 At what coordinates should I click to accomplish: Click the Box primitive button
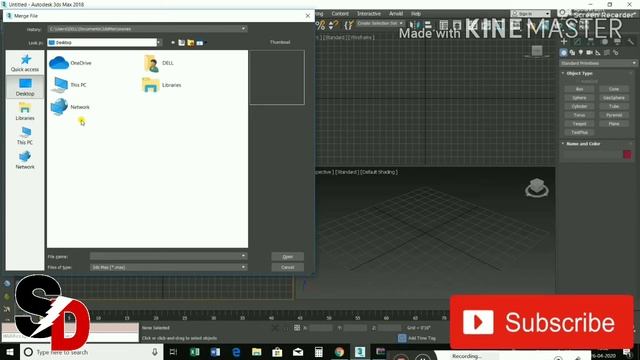pyautogui.click(x=579, y=89)
